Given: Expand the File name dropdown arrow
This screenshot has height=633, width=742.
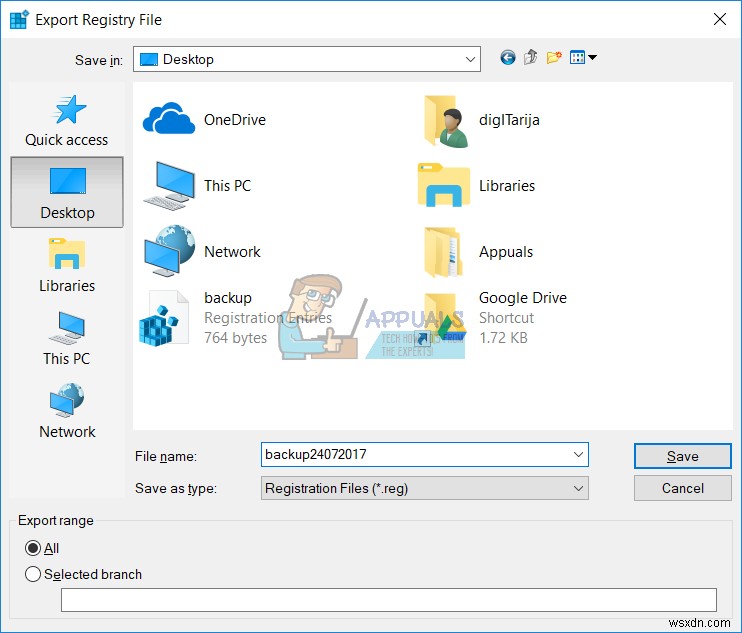Looking at the screenshot, I should [578, 454].
